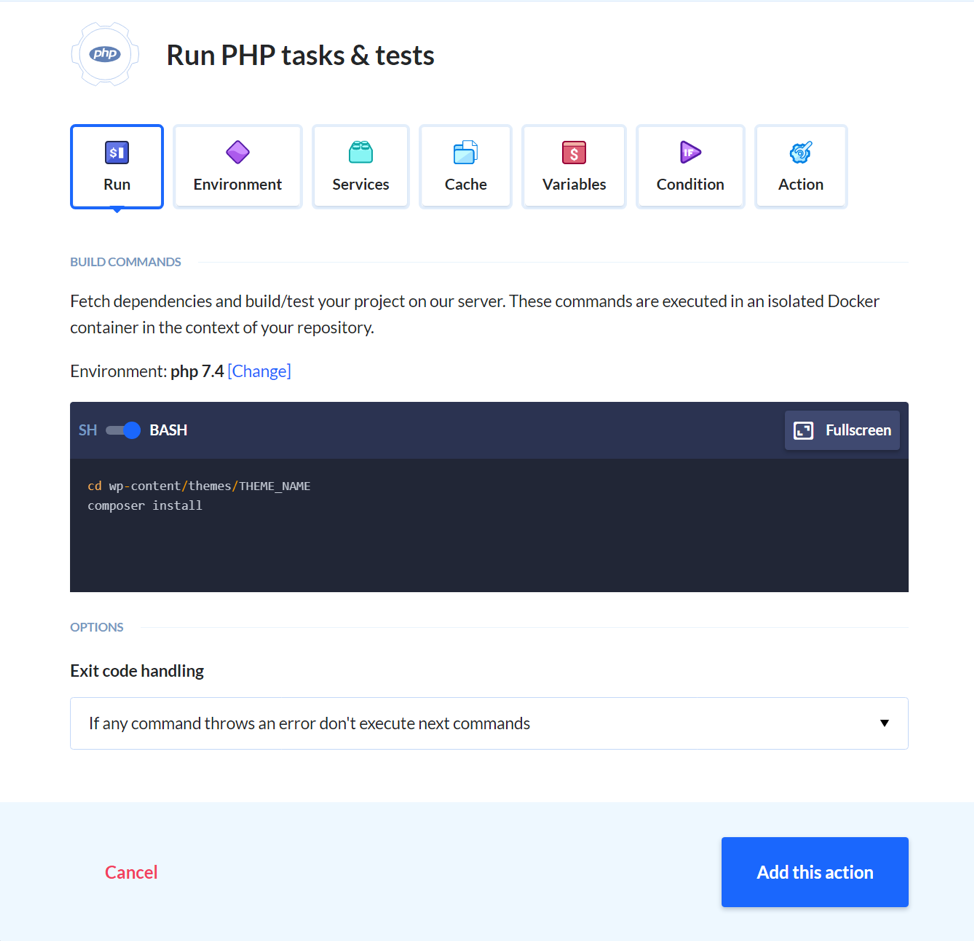The height and width of the screenshot is (941, 974).
Task: Click the Variables dollar-sign icon
Action: click(573, 151)
